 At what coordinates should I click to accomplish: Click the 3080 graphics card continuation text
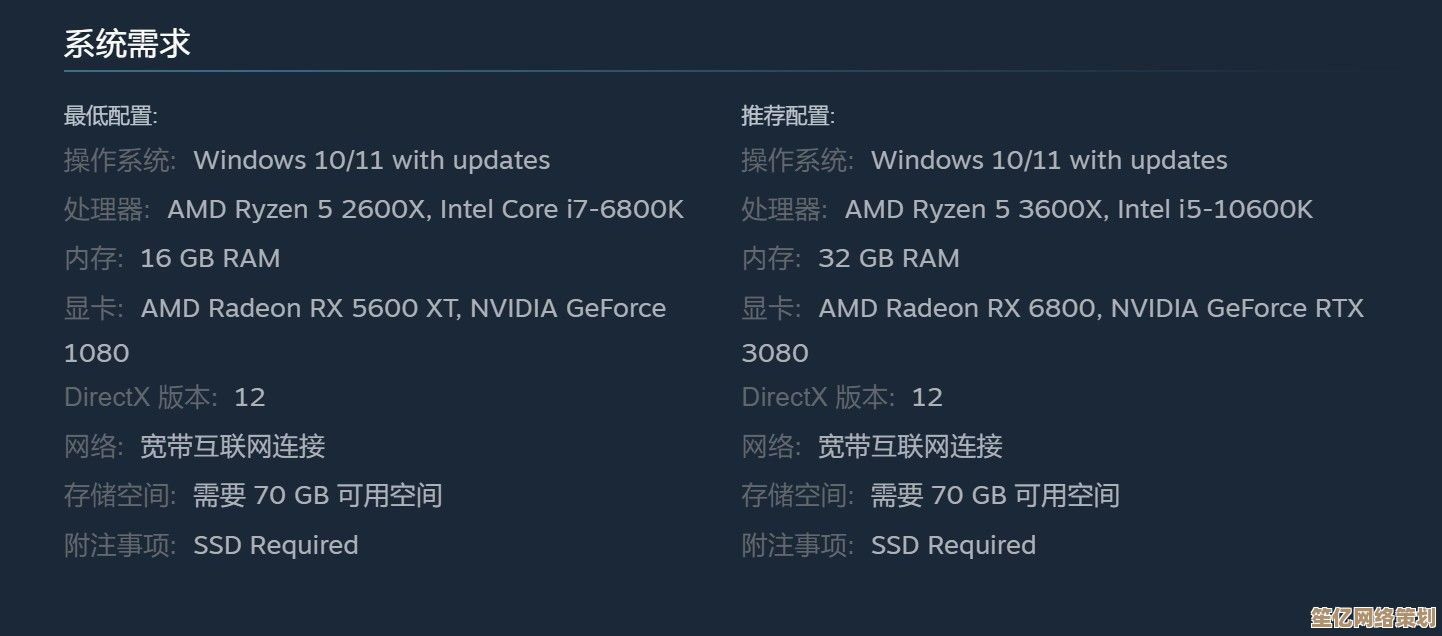click(x=775, y=353)
